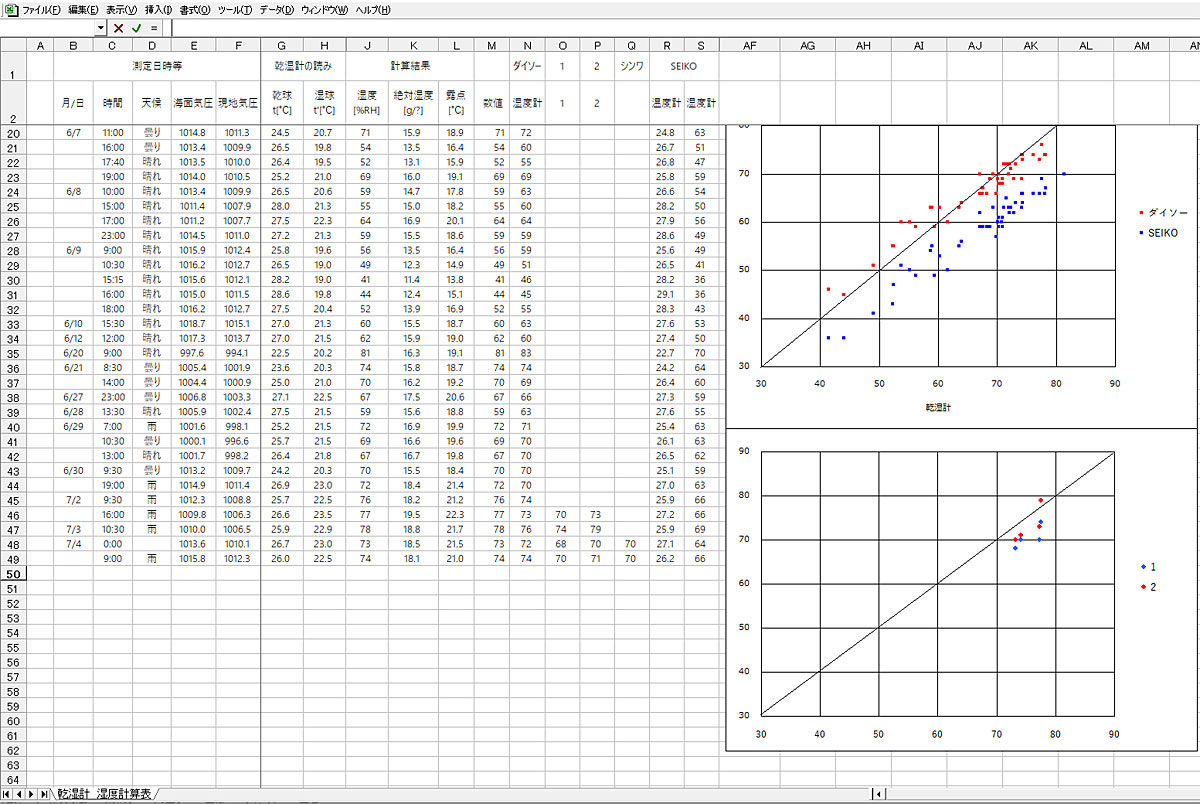Jump to last sheet tab arrow
This screenshot has height=804, width=1200.
46,794
